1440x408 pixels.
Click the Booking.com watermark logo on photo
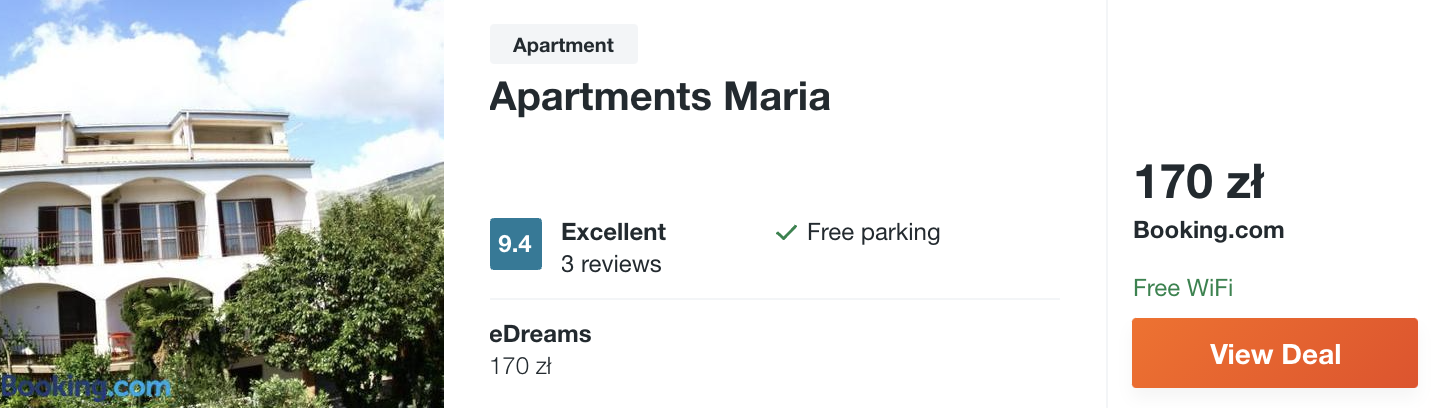[x=86, y=388]
